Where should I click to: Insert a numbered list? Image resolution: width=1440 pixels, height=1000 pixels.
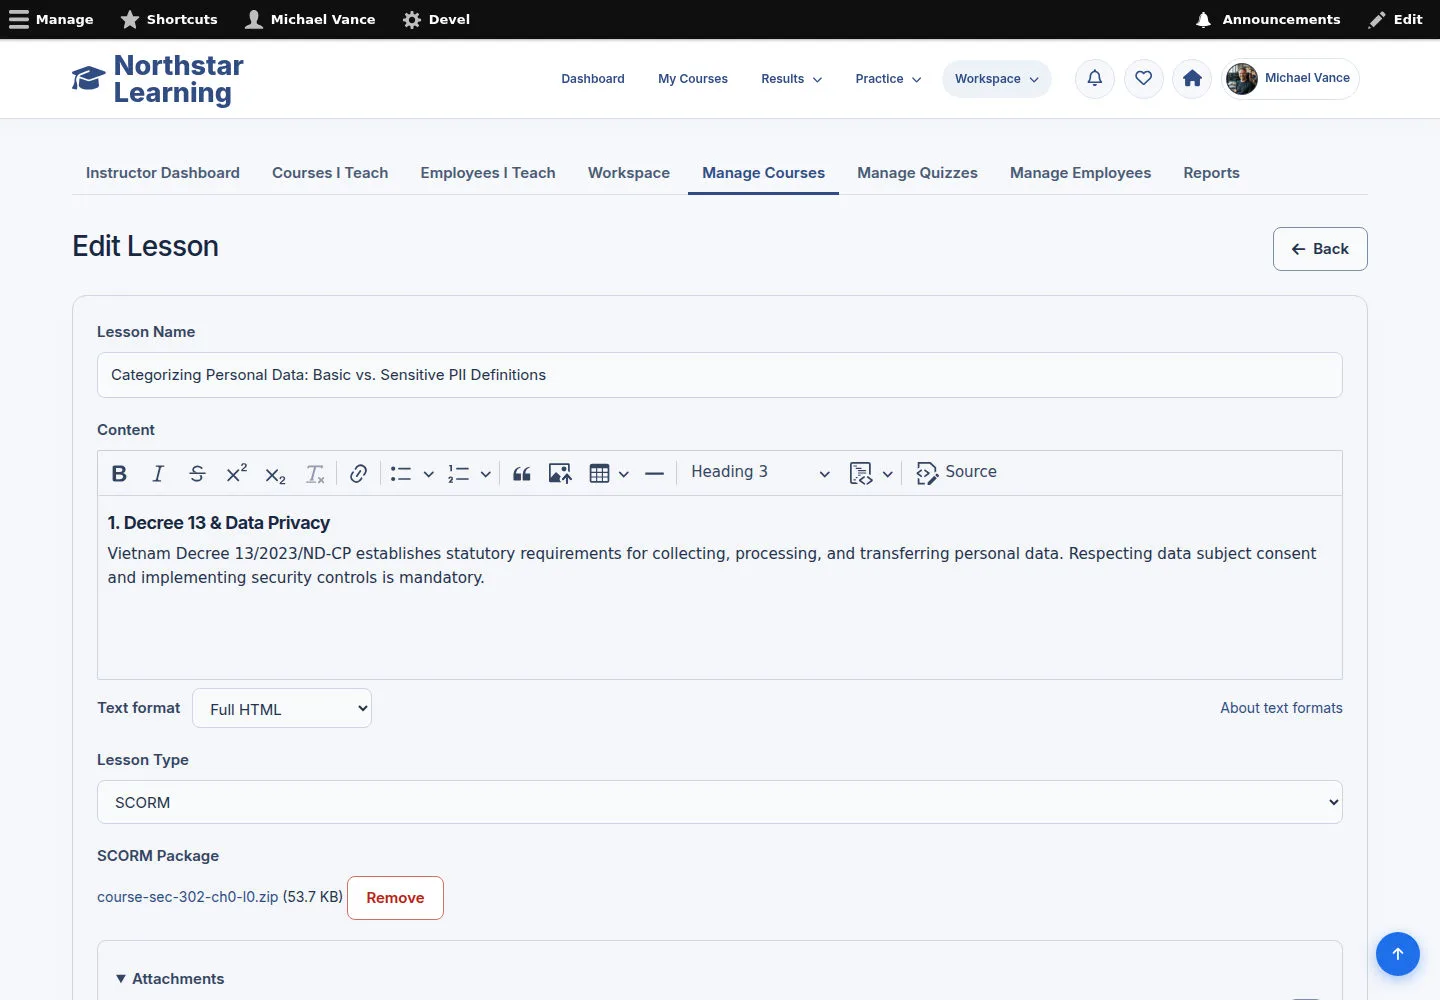pyautogui.click(x=458, y=473)
